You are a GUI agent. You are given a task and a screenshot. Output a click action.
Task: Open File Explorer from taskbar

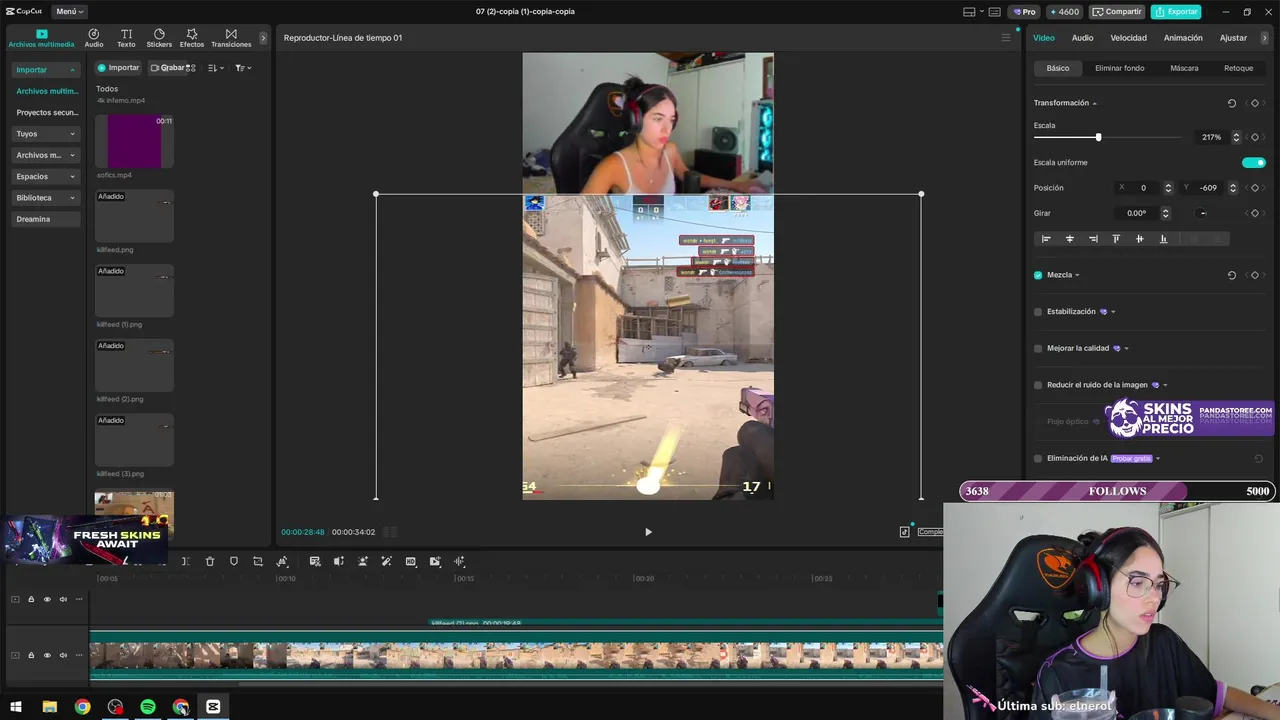[x=49, y=707]
